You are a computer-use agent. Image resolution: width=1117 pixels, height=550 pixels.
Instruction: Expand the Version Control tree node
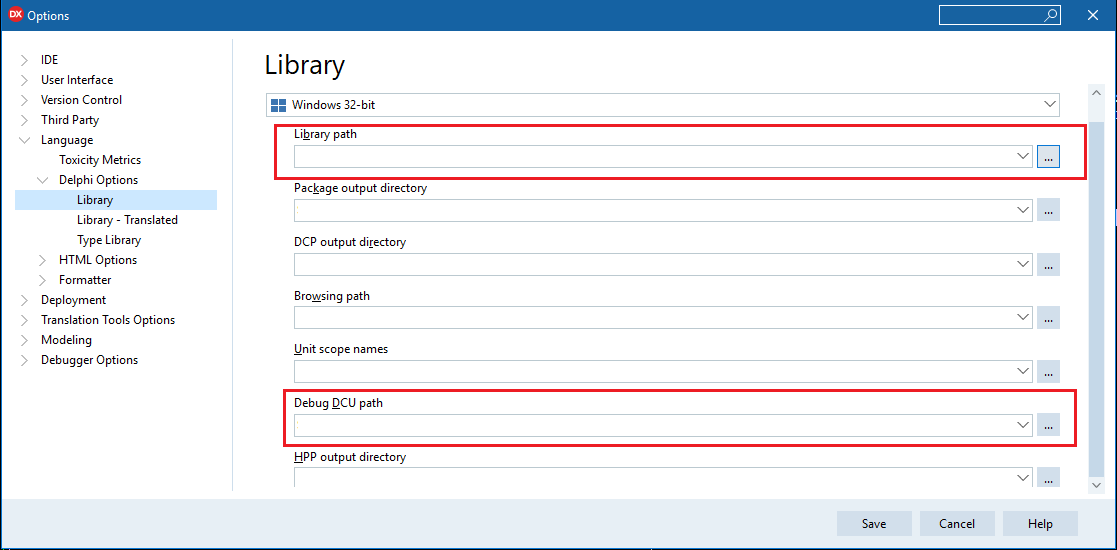pos(25,100)
